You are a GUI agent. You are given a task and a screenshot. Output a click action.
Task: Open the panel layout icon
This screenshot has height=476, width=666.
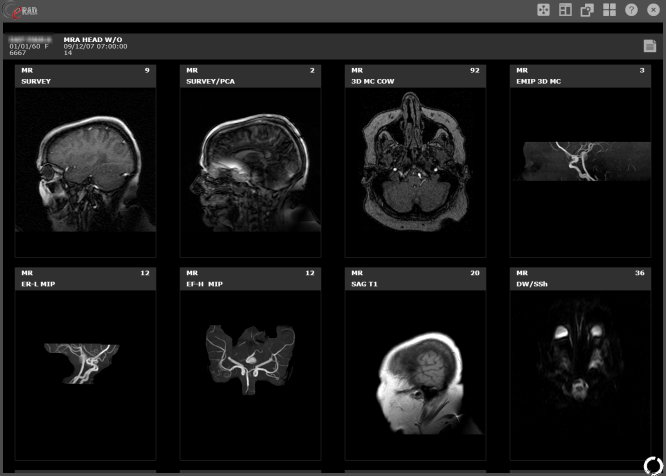565,10
